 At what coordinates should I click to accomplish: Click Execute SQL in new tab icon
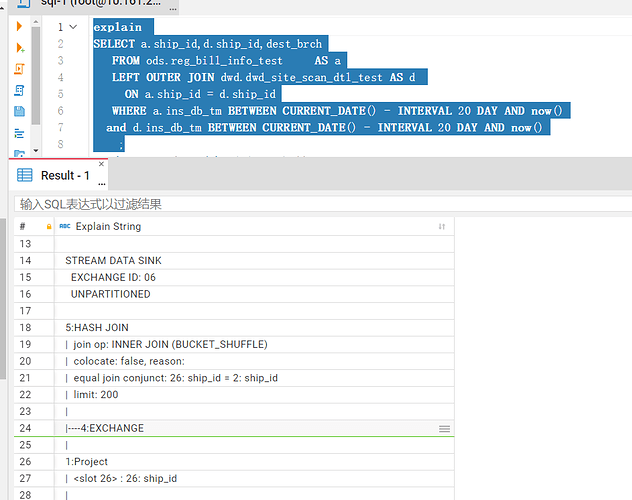click(x=20, y=47)
